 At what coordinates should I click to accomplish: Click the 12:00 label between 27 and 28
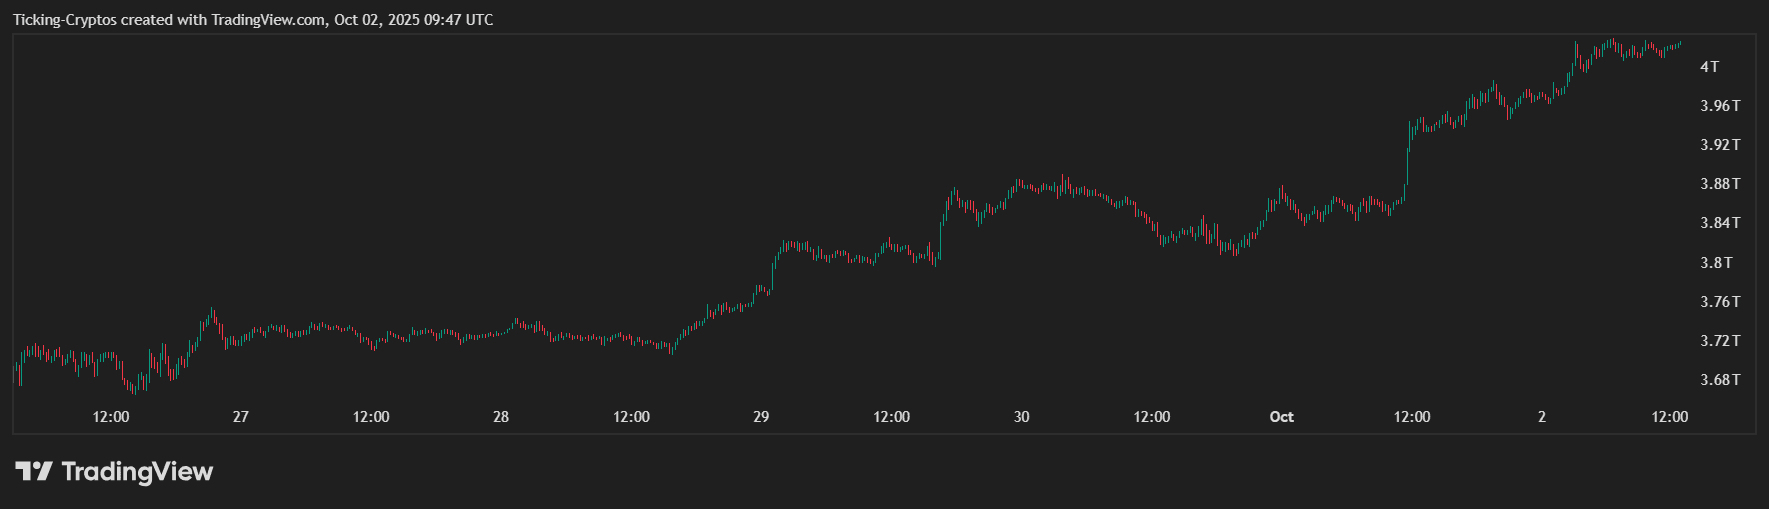[x=371, y=417]
